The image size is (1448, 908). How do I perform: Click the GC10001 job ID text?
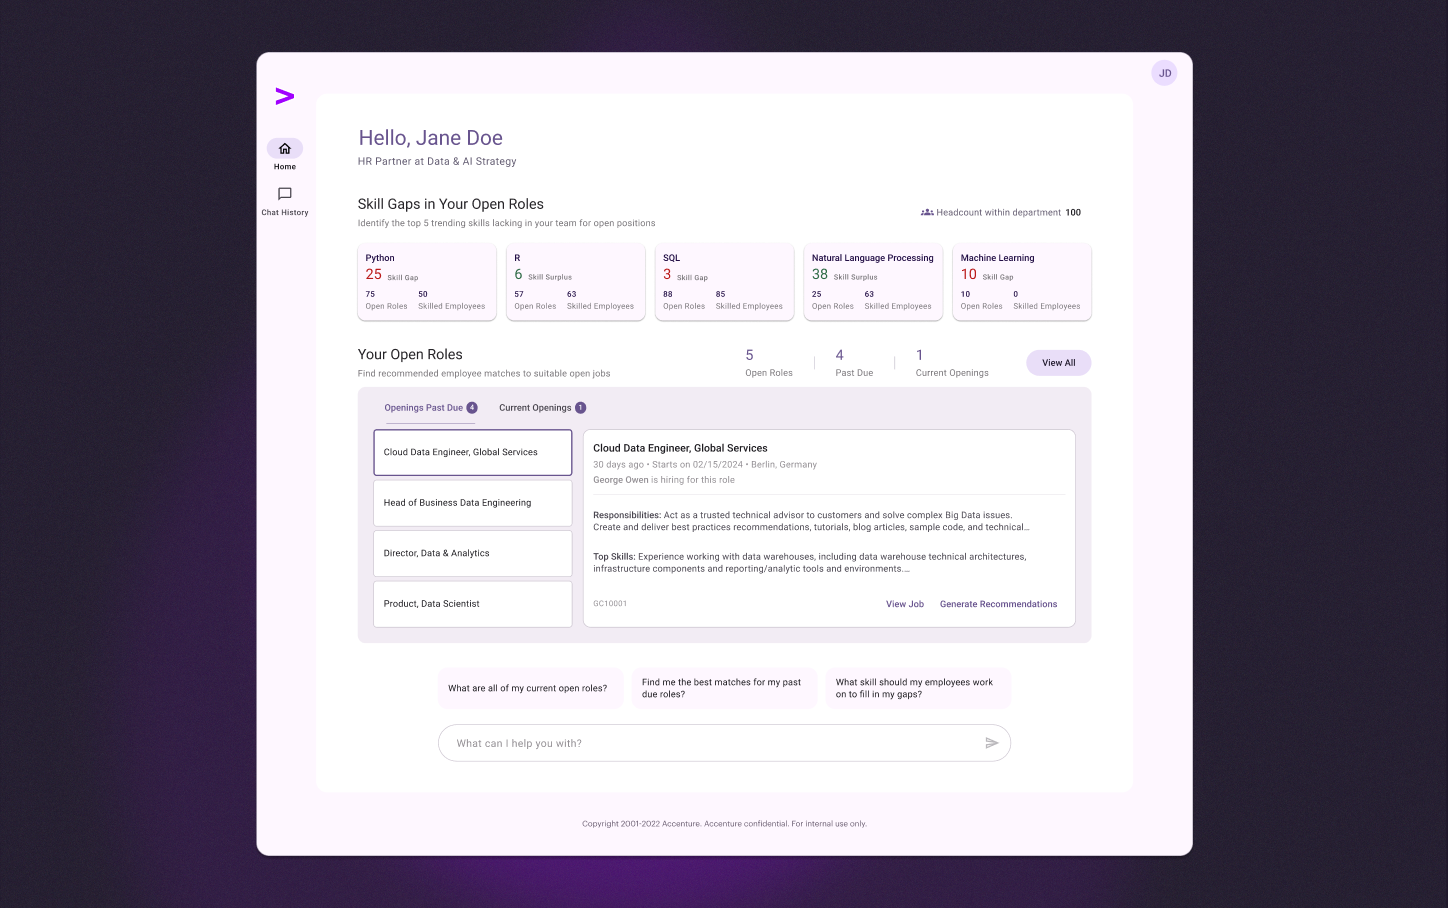(x=610, y=603)
